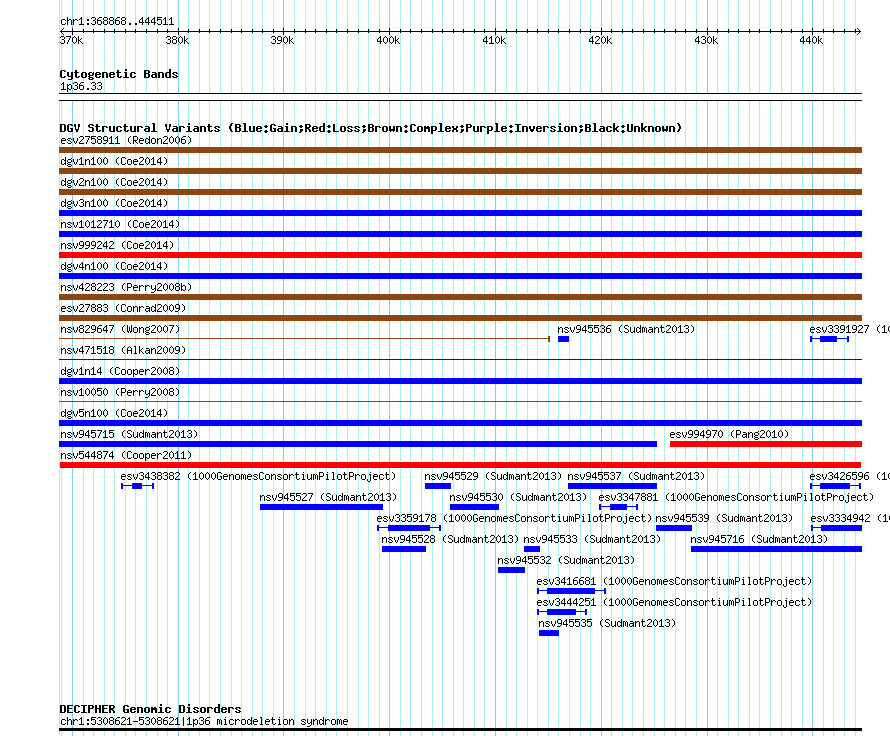
Task: Select nsv945715 (Sudmant2013) gain bar label
Action: (129, 434)
